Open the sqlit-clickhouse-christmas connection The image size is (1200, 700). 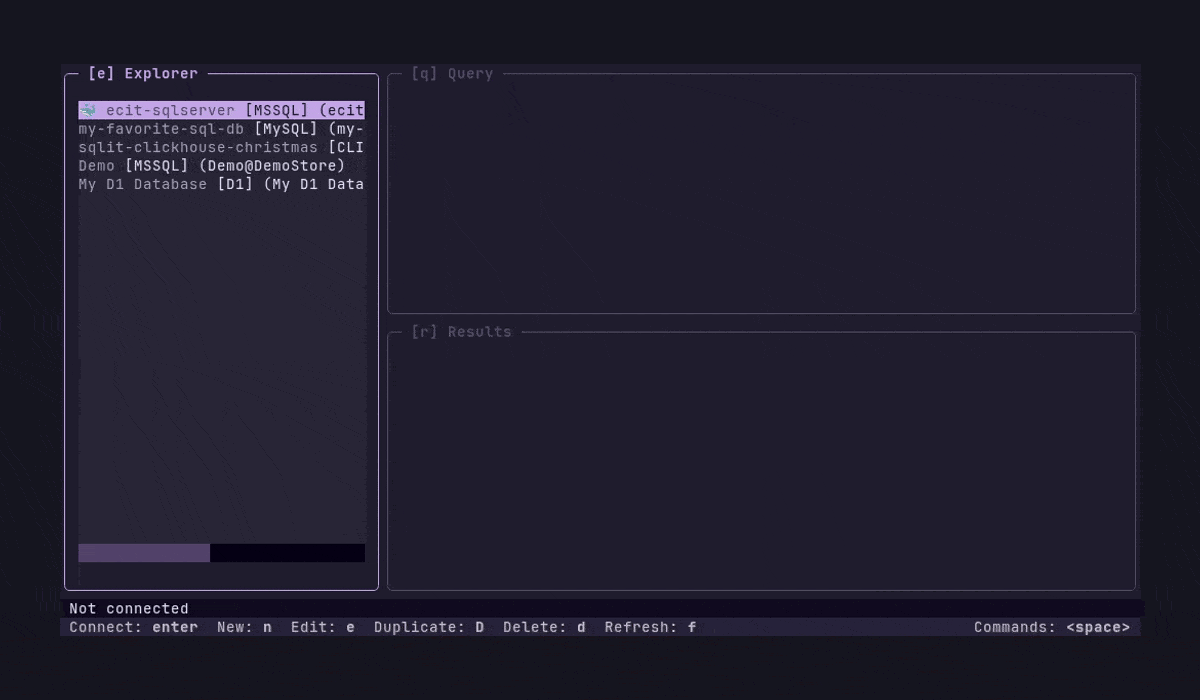click(x=200, y=146)
